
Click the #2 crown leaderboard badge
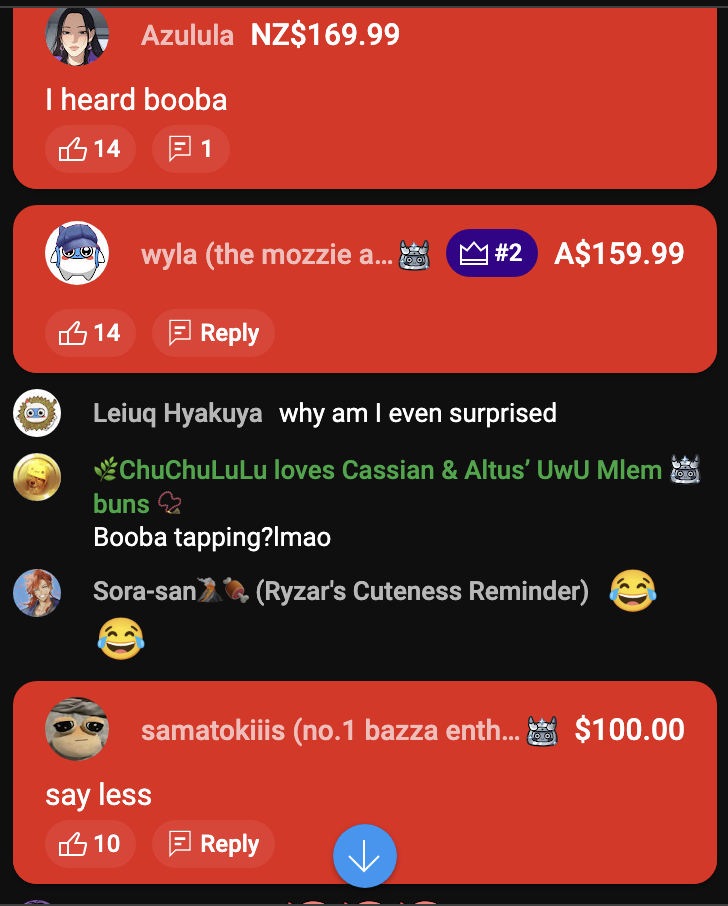[492, 253]
